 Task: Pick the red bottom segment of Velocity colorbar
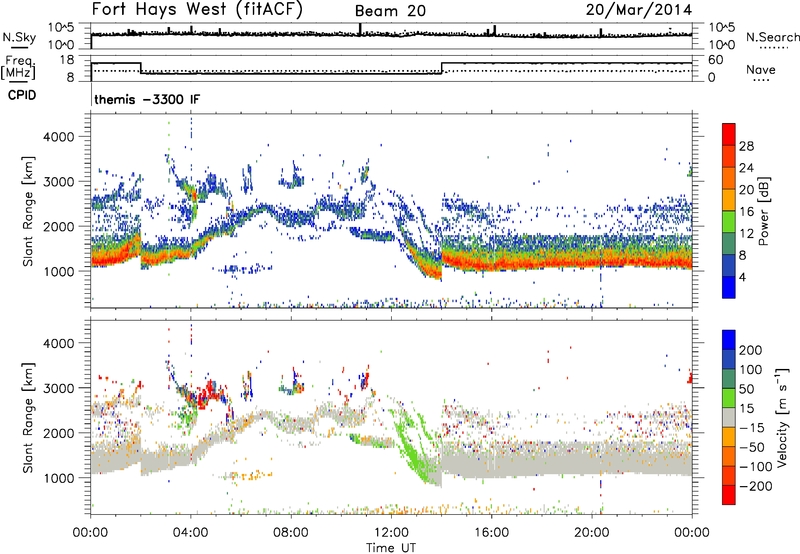coord(729,495)
